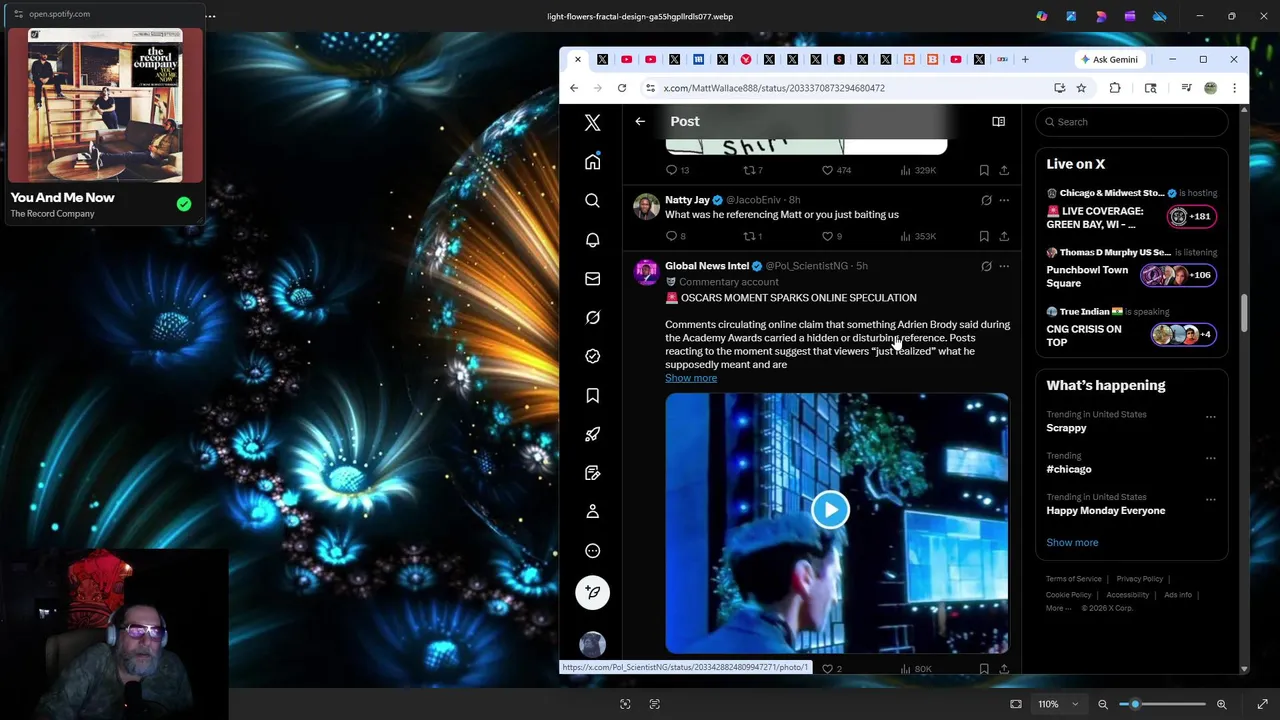
Task: Go to Home in the X sidebar
Action: (x=592, y=162)
